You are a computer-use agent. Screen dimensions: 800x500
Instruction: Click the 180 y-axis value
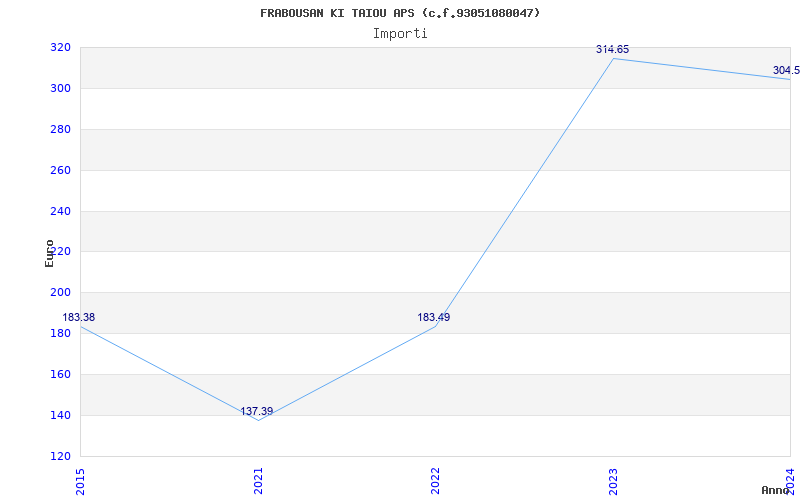(60, 334)
